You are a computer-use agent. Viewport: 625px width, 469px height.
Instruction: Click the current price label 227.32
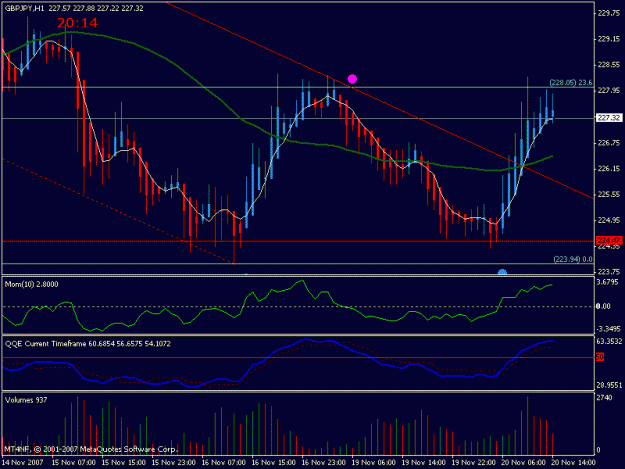coord(609,118)
